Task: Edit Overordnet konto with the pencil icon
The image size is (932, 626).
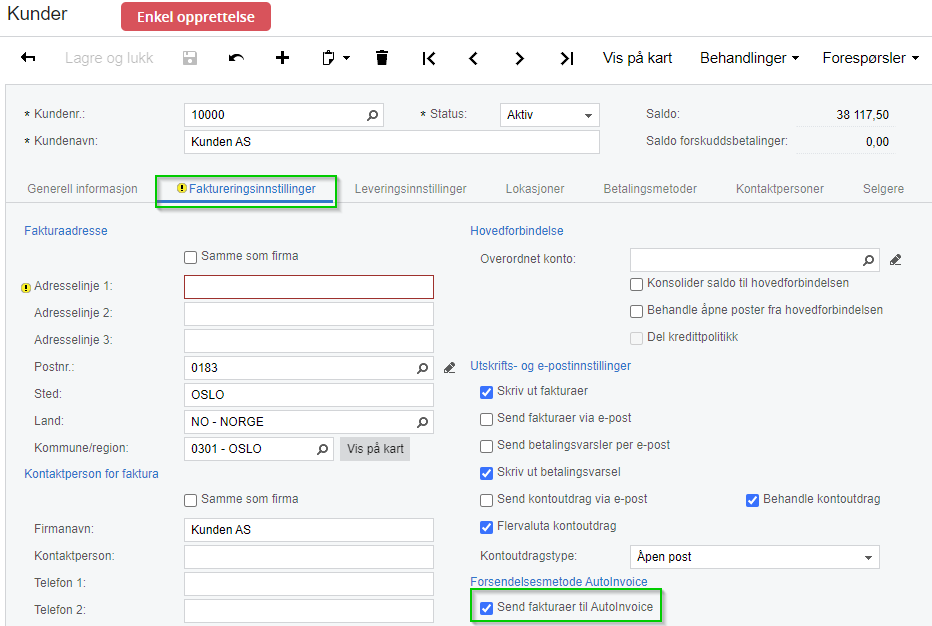Action: [895, 259]
